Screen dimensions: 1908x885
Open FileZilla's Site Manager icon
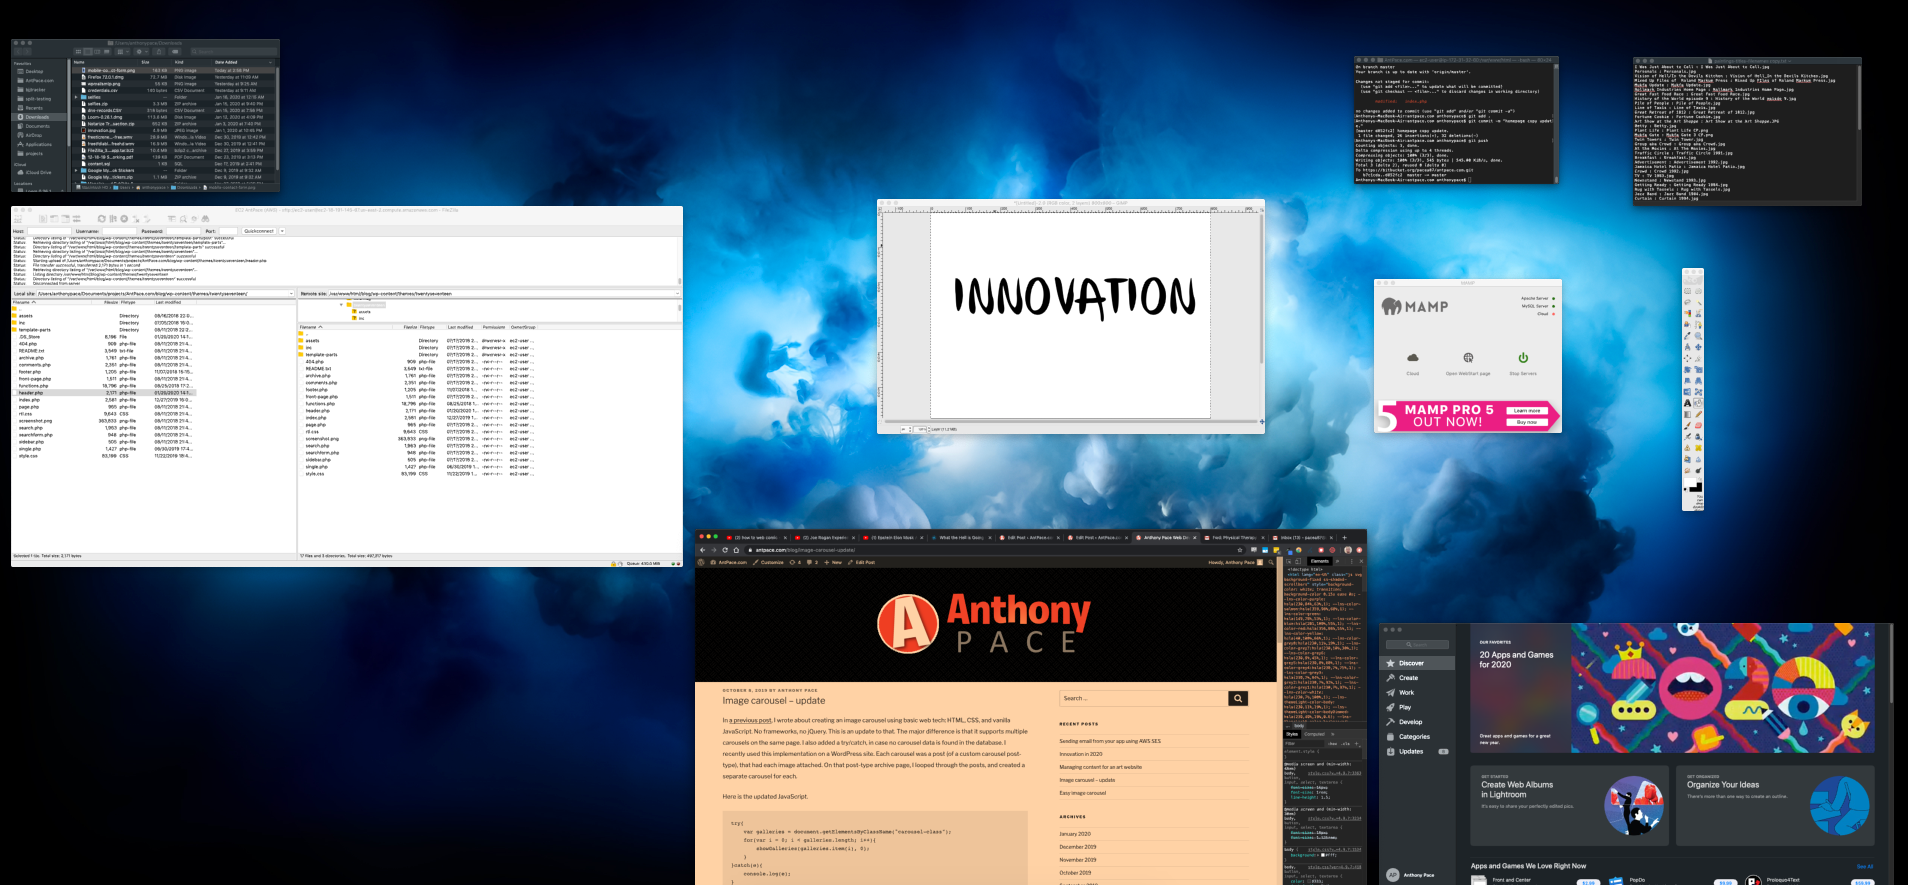pos(18,219)
